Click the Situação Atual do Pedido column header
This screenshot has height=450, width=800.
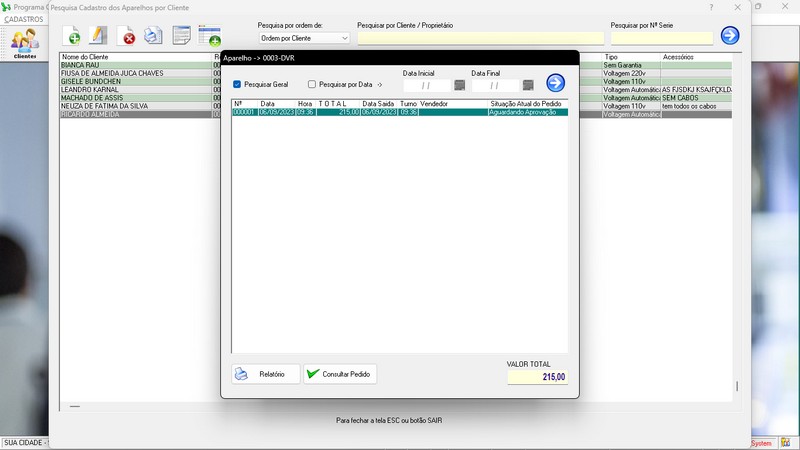[x=528, y=104]
